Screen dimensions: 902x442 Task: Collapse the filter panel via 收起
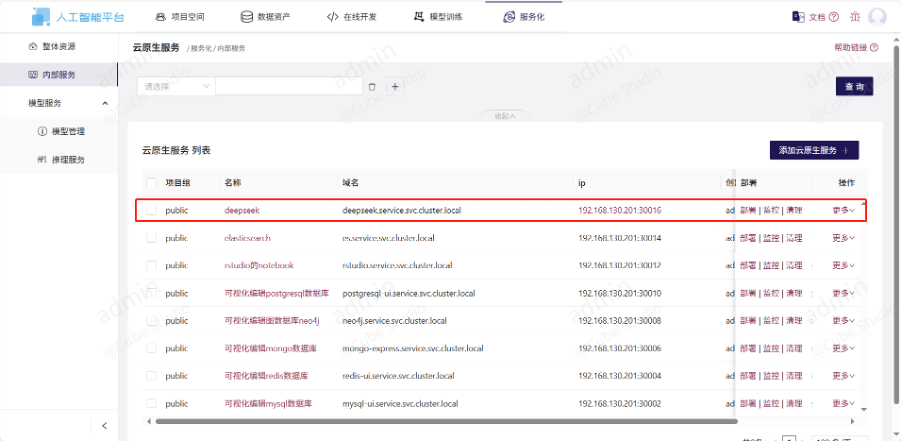coord(506,116)
